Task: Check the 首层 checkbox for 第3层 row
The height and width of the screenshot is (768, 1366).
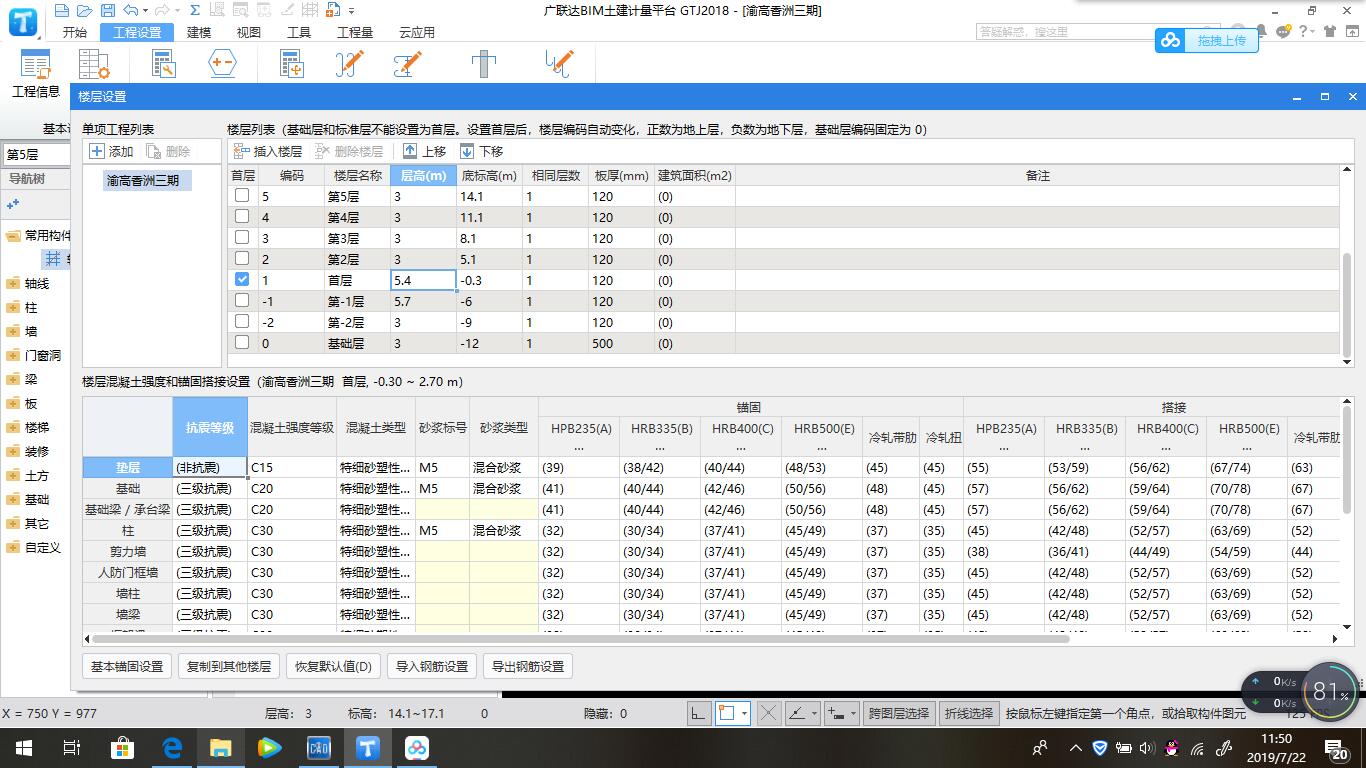Action: [x=241, y=238]
